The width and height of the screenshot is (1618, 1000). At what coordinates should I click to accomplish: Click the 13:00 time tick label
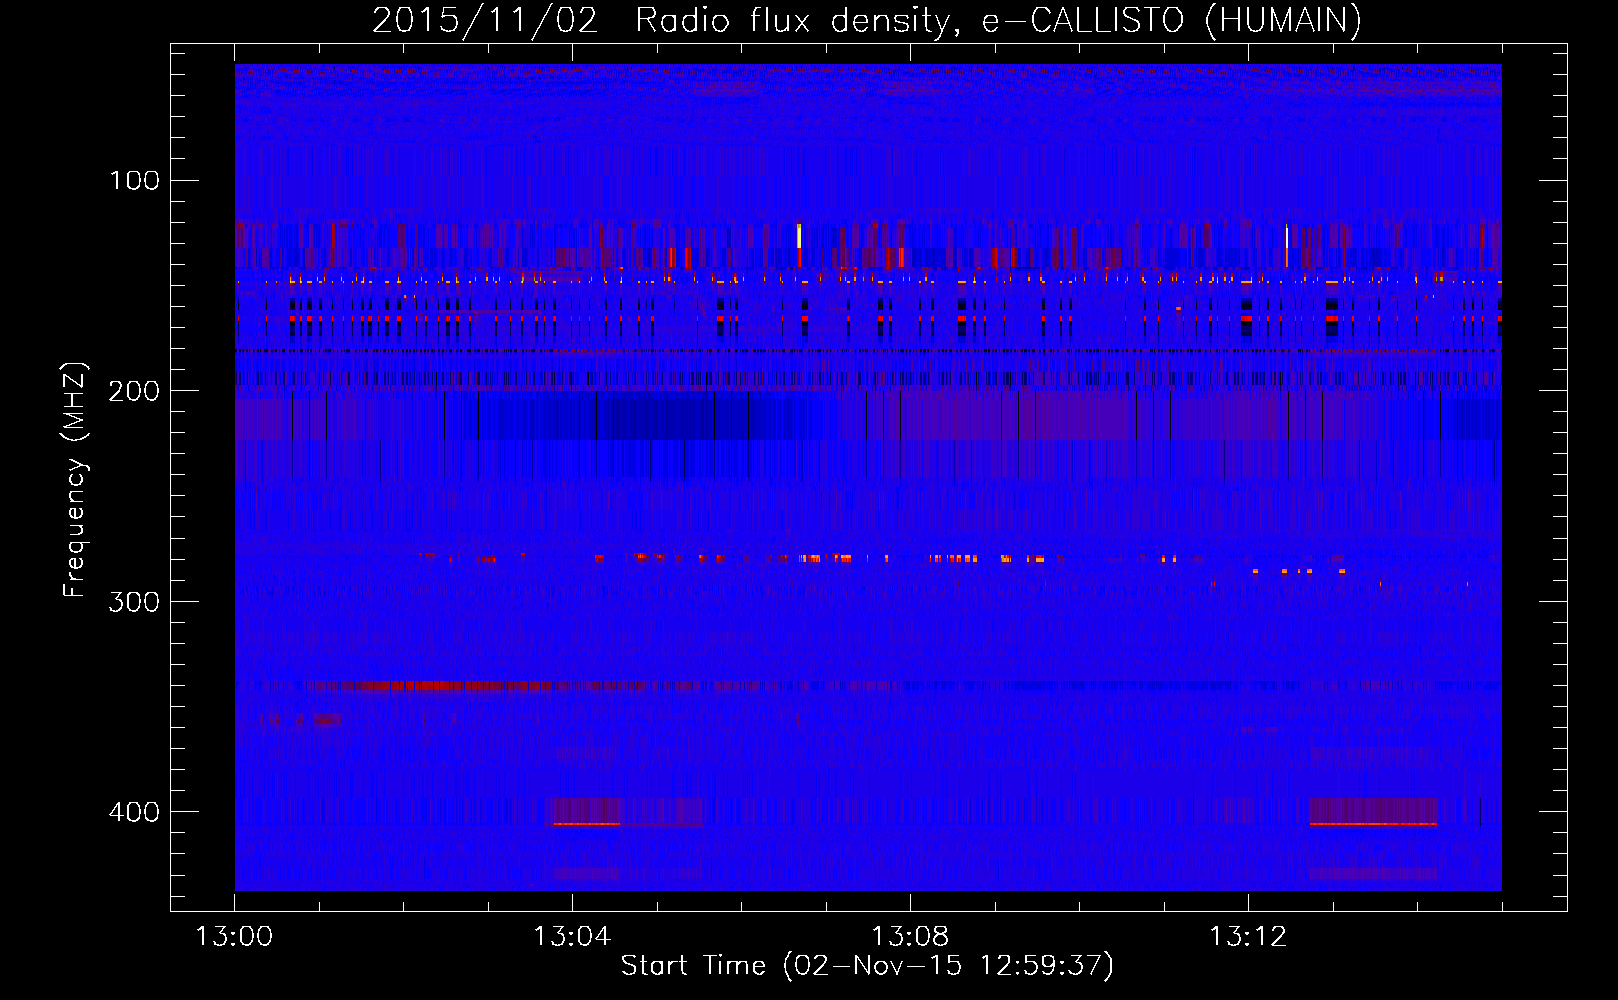point(234,936)
